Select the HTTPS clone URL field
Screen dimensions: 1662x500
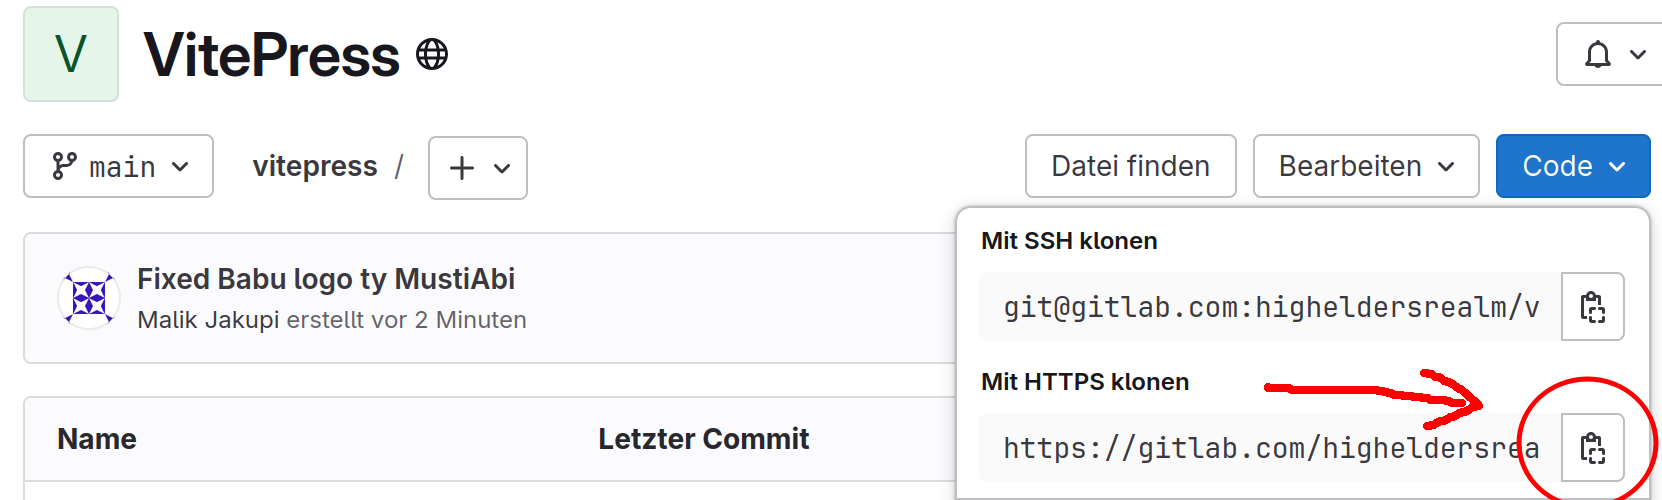point(1270,447)
